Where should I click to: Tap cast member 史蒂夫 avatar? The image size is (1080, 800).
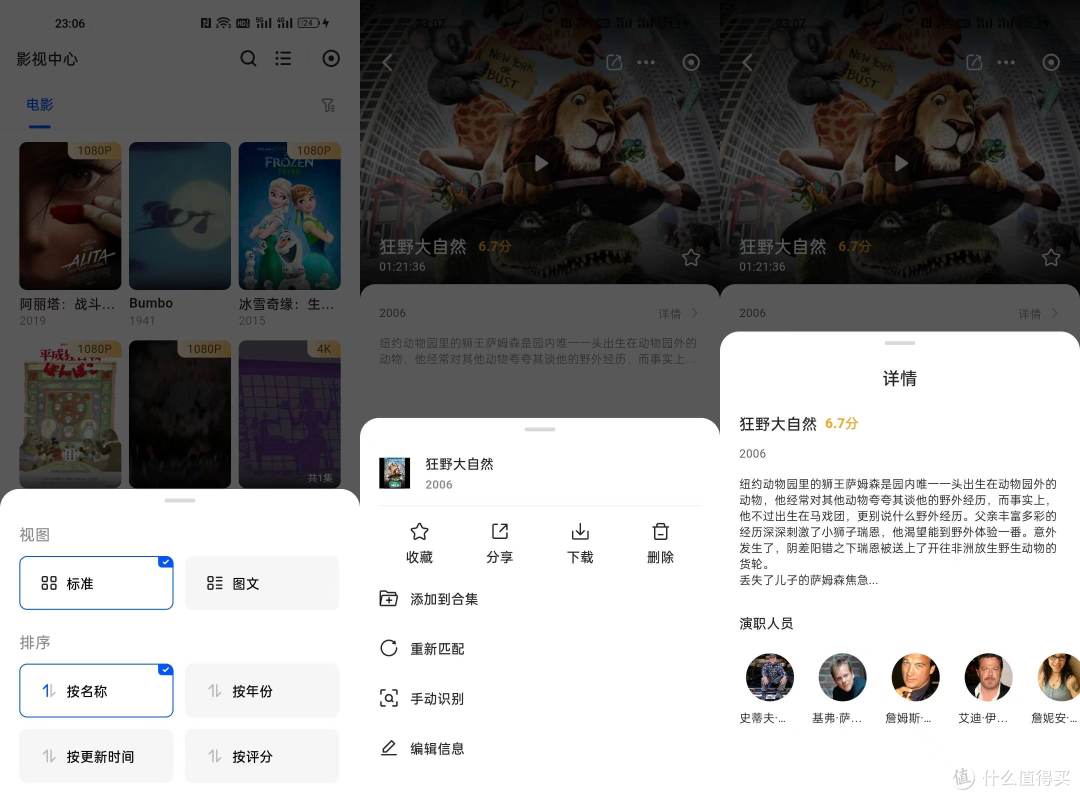[769, 677]
